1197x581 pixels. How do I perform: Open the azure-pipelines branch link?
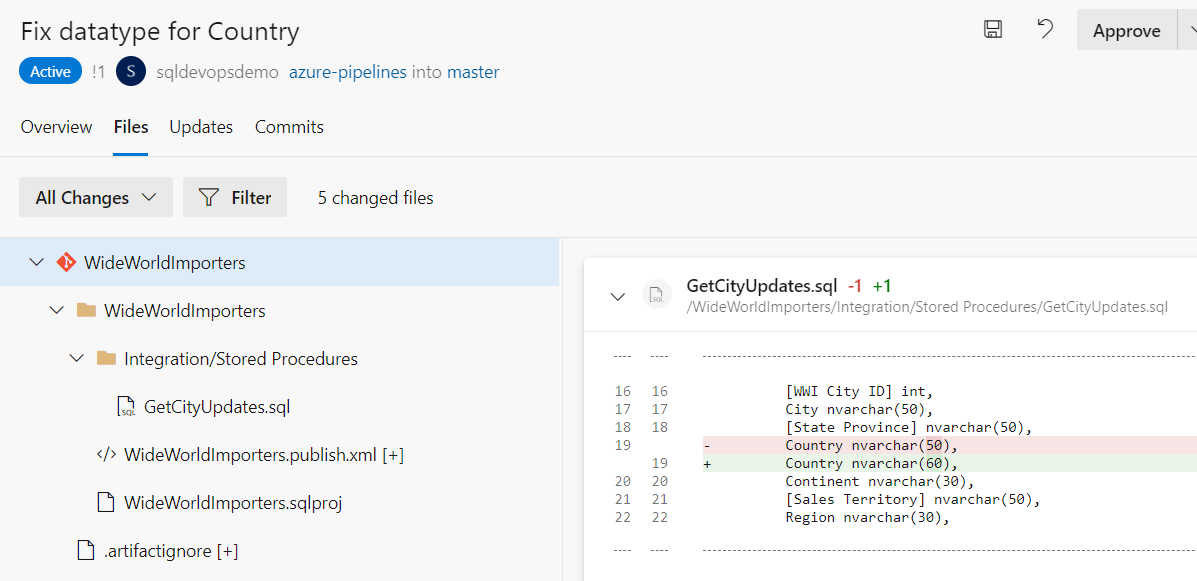(347, 73)
